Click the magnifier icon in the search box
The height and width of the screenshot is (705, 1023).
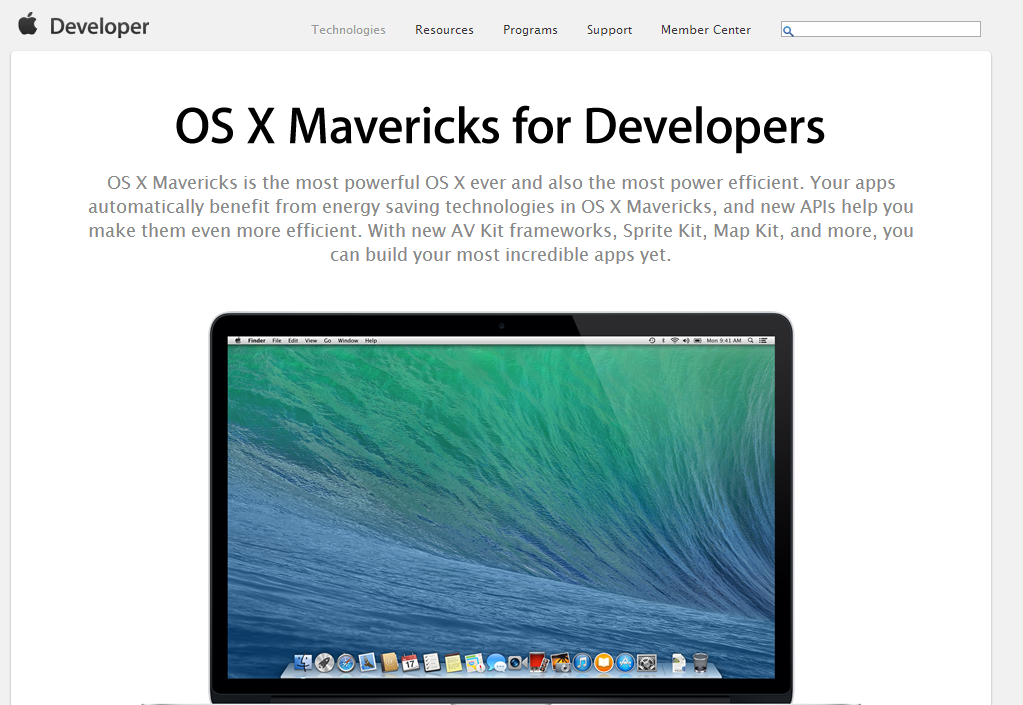pyautogui.click(x=788, y=31)
